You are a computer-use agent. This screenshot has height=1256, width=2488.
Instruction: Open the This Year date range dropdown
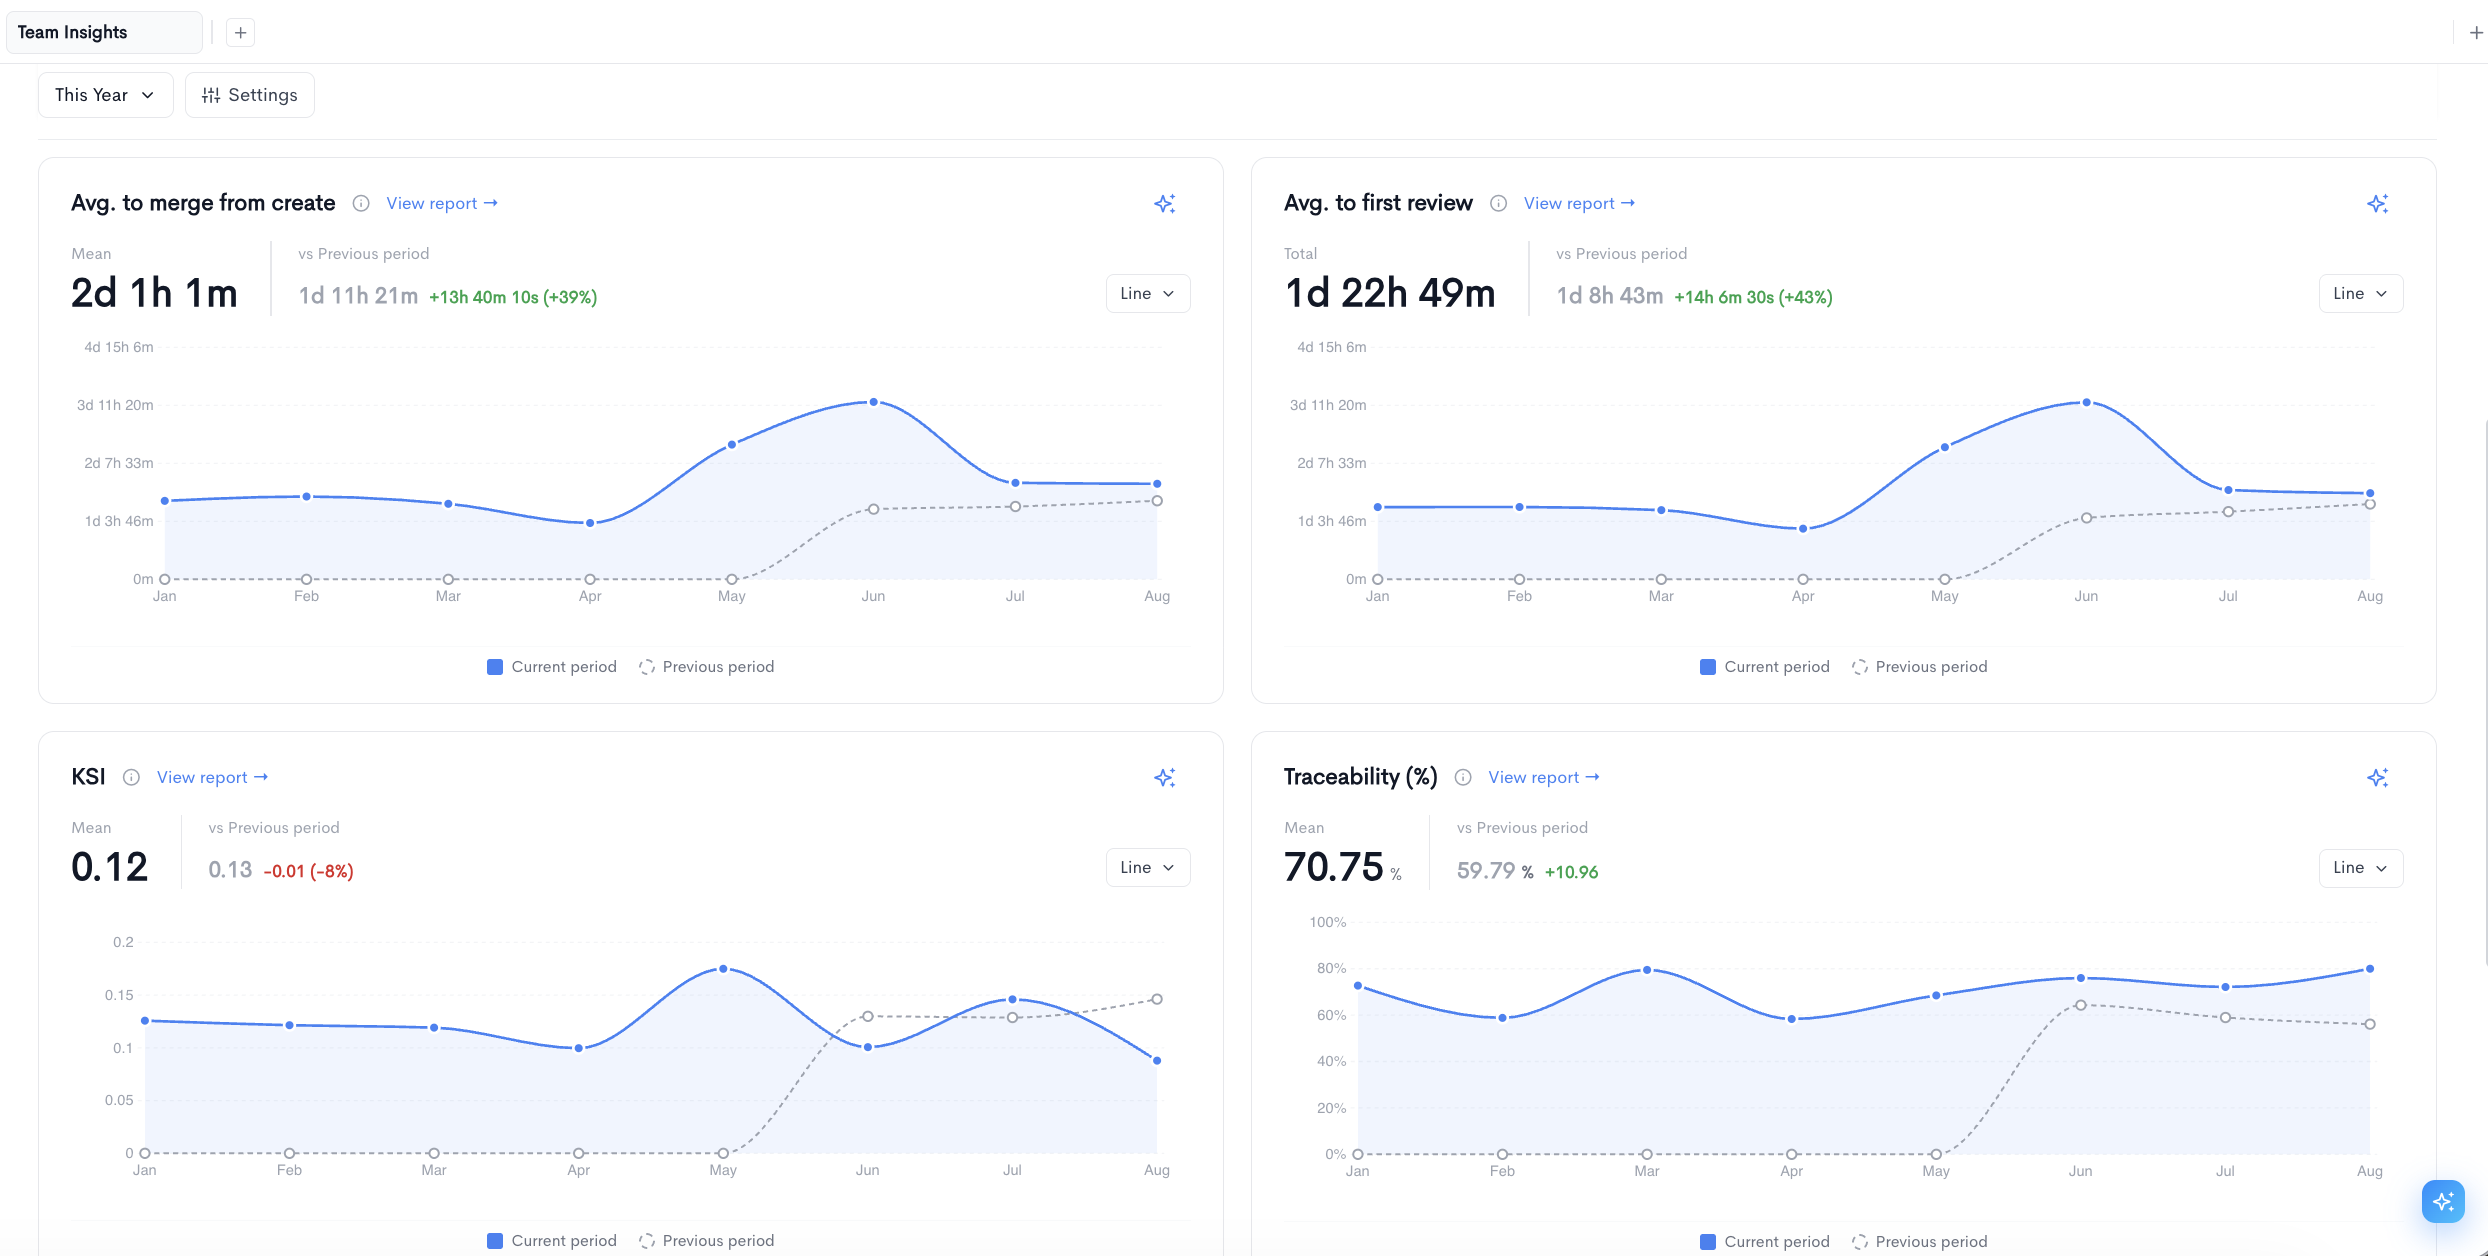click(105, 95)
